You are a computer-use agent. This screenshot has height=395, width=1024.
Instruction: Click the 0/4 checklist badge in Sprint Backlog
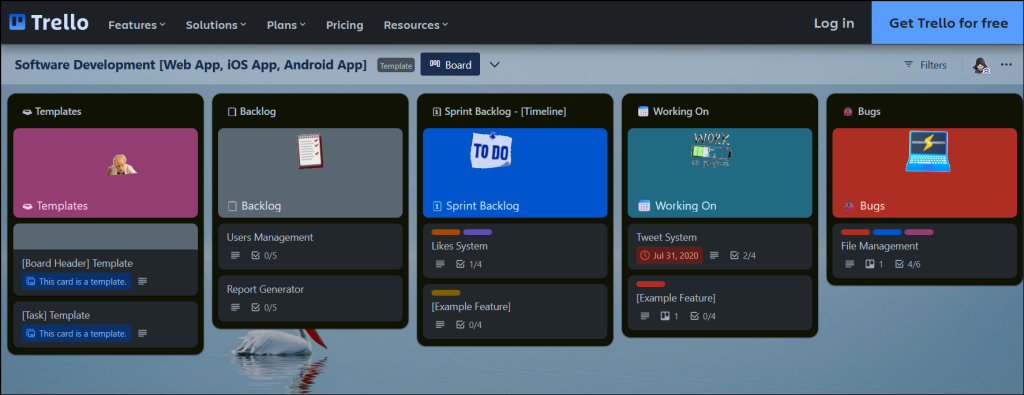pos(469,324)
